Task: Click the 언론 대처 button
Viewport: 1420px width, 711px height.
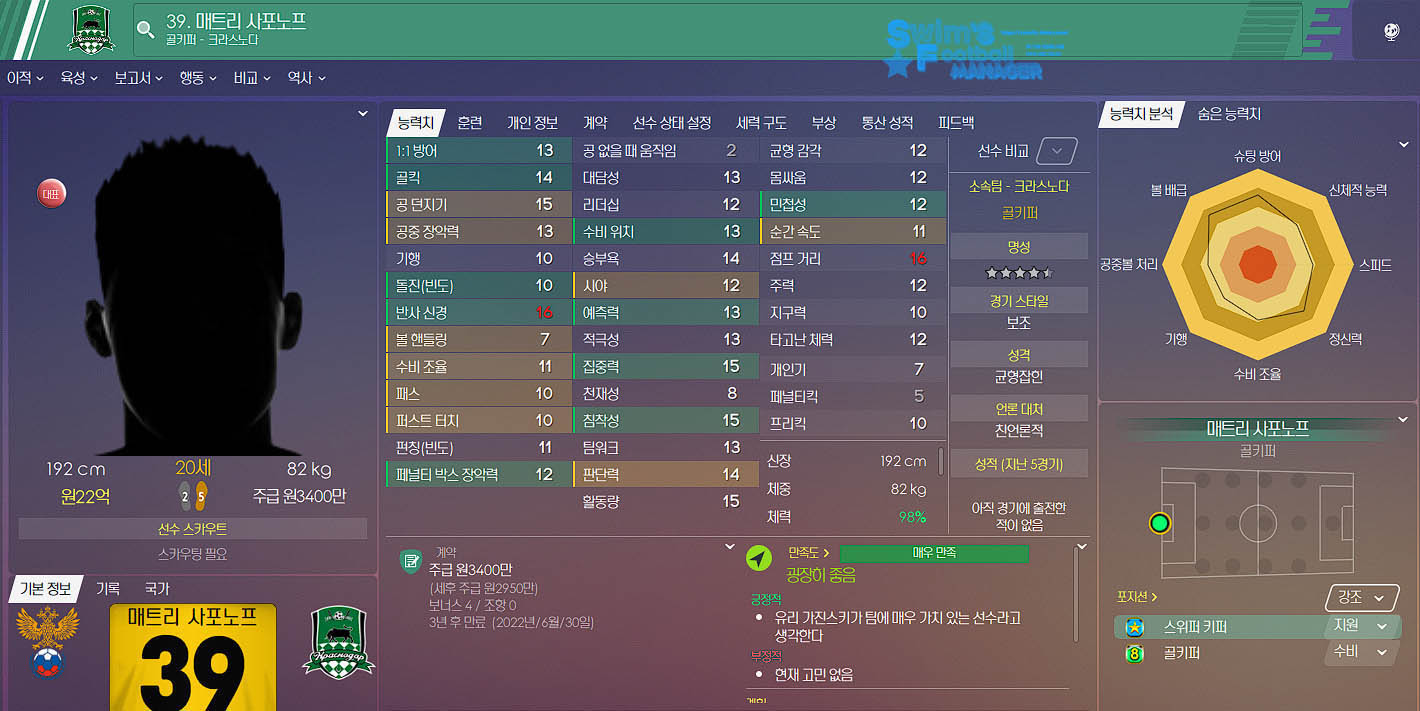Action: pos(1019,408)
